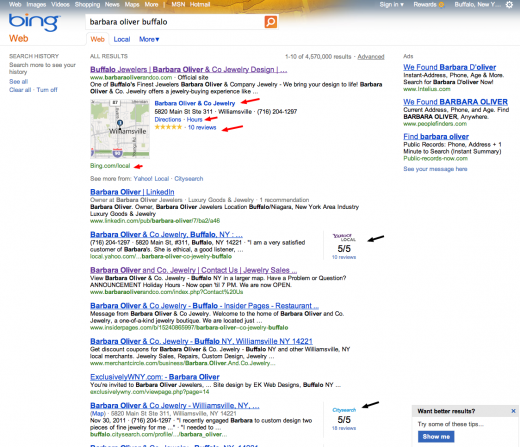Image resolution: width=520 pixels, height=447 pixels.
Task: Open the Williamsville map thumbnail
Action: tap(120, 129)
